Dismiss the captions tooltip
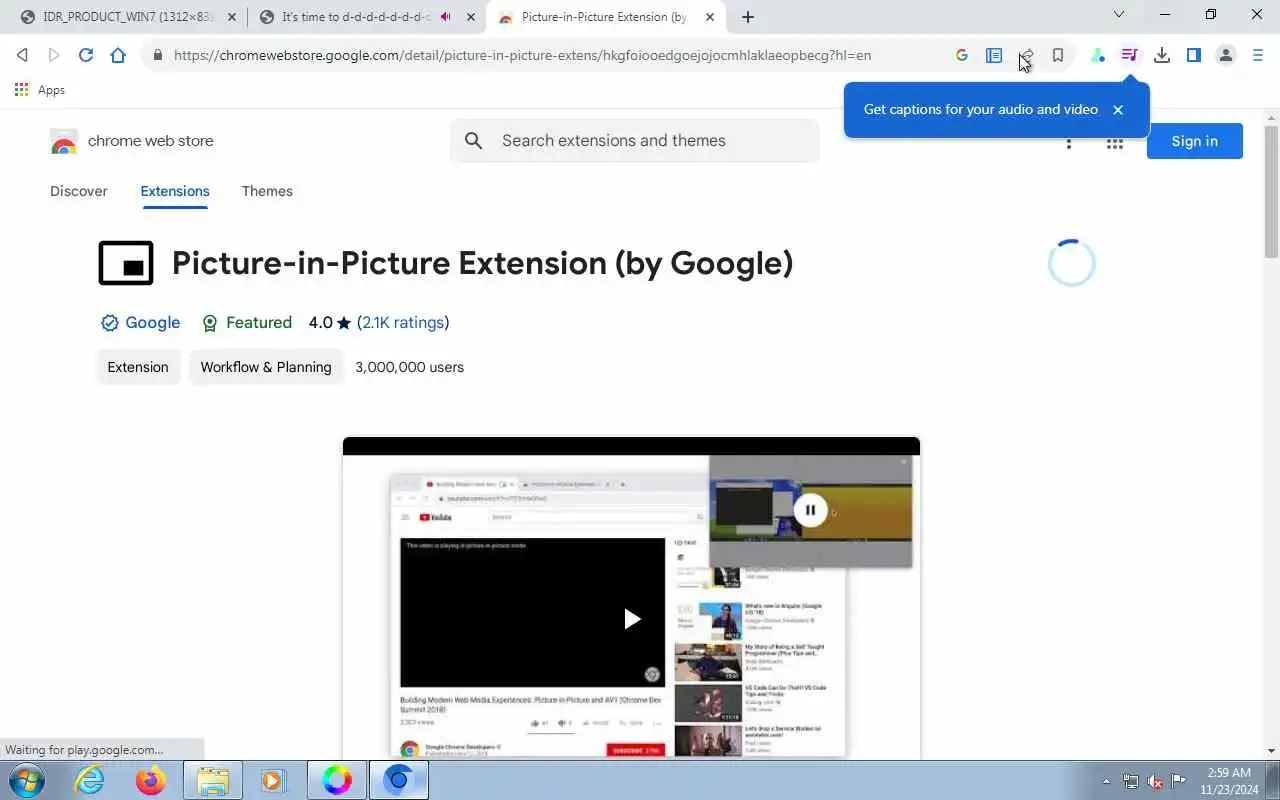Image resolution: width=1280 pixels, height=800 pixels. pyautogui.click(x=1118, y=110)
